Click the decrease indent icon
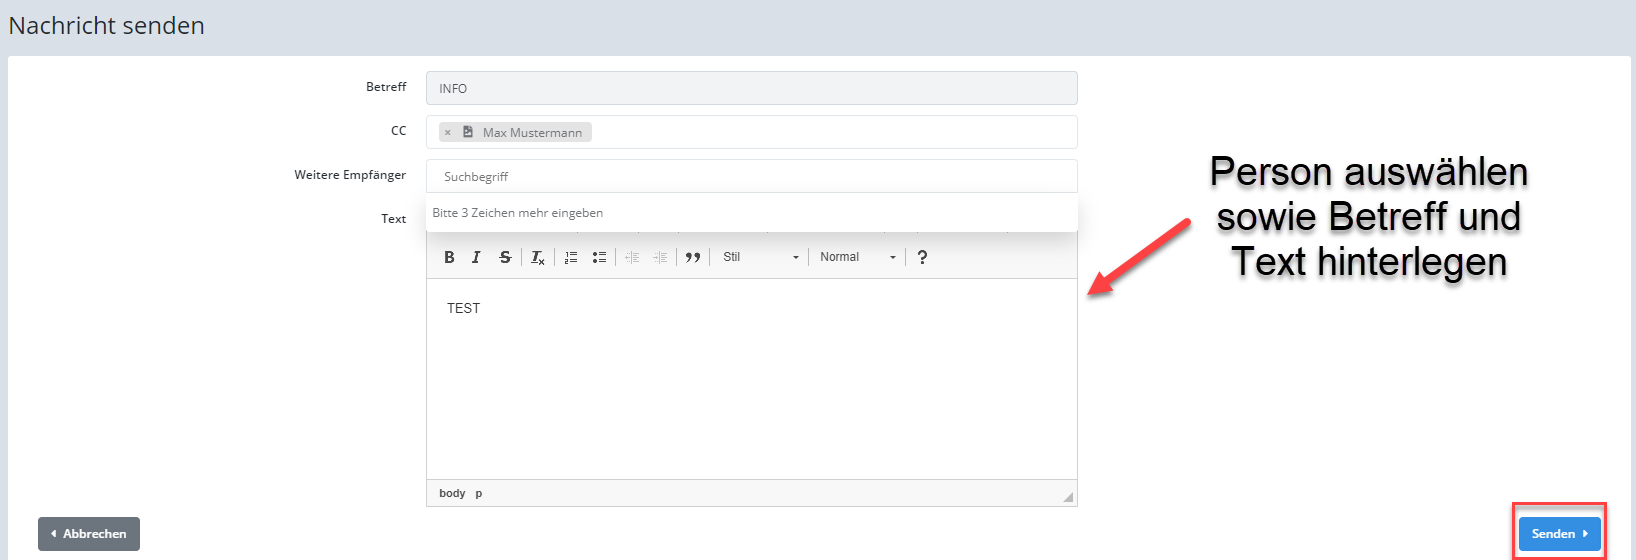Screen dimensions: 1636x560 [632, 257]
